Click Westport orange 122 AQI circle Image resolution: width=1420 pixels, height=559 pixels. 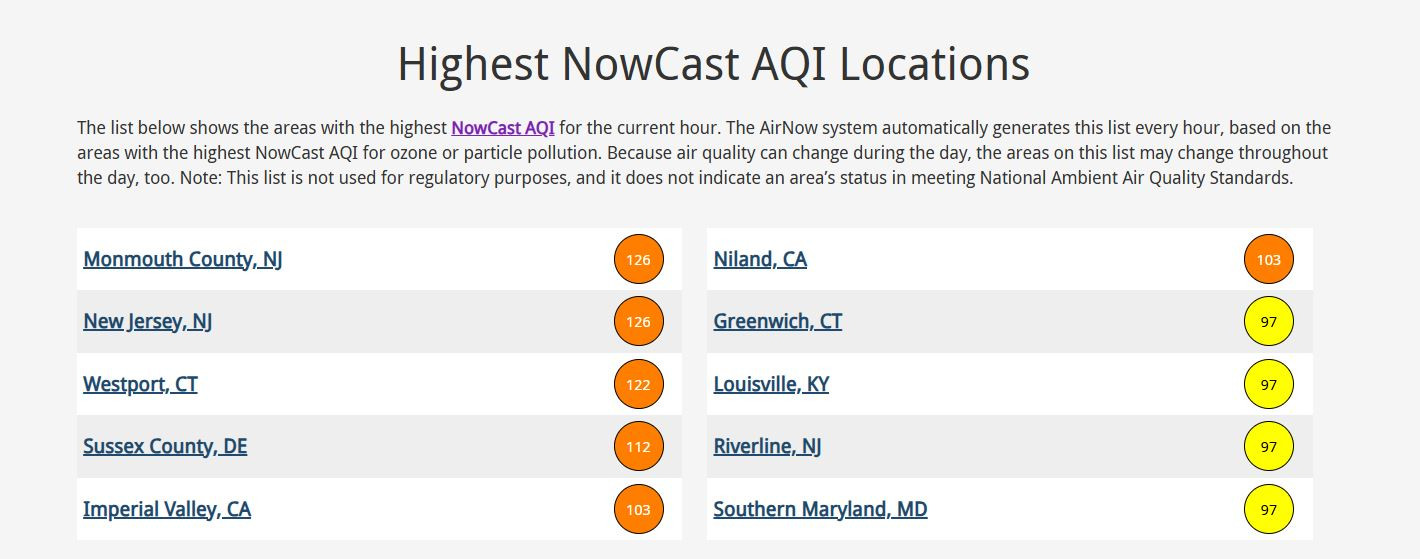click(x=638, y=385)
